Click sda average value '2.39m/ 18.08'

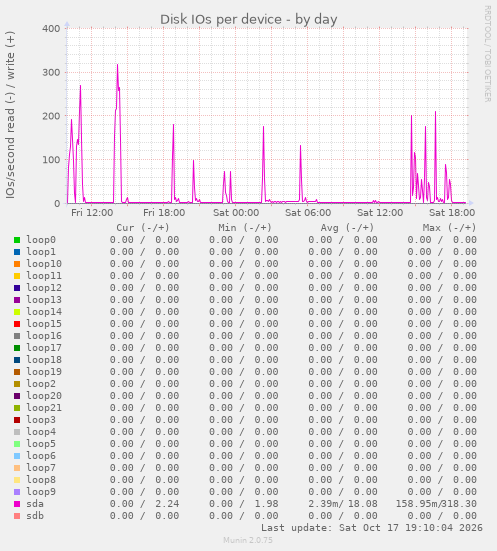tap(343, 504)
